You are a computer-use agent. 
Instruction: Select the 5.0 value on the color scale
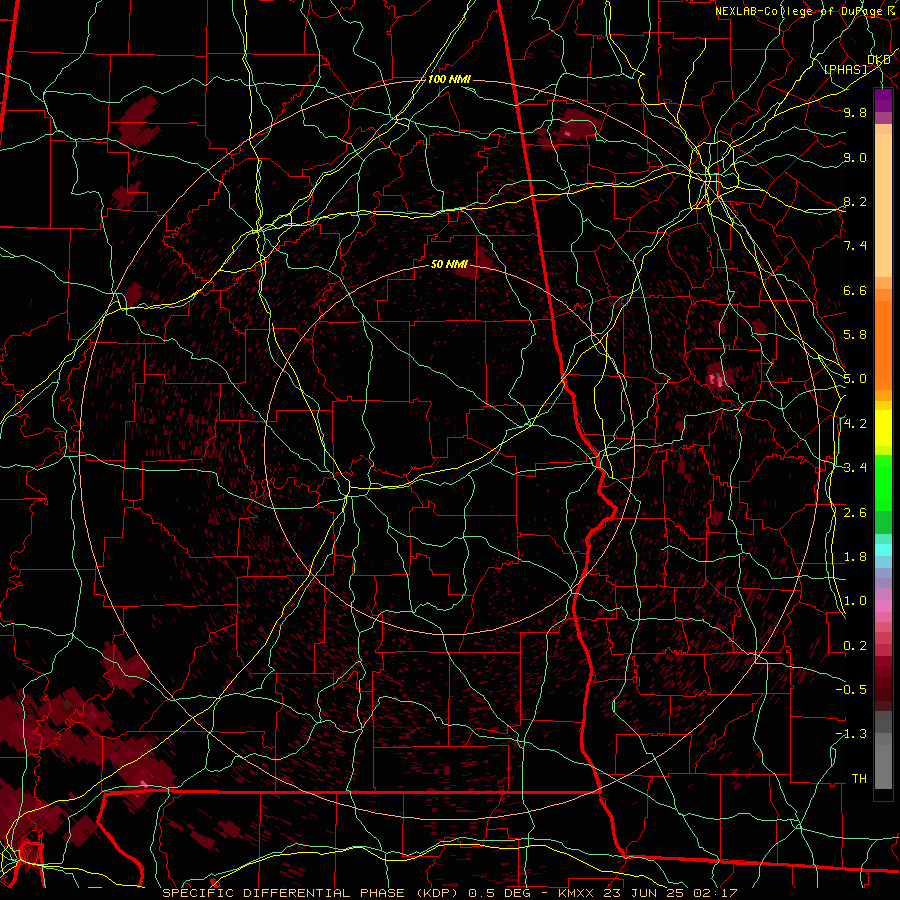pos(855,379)
